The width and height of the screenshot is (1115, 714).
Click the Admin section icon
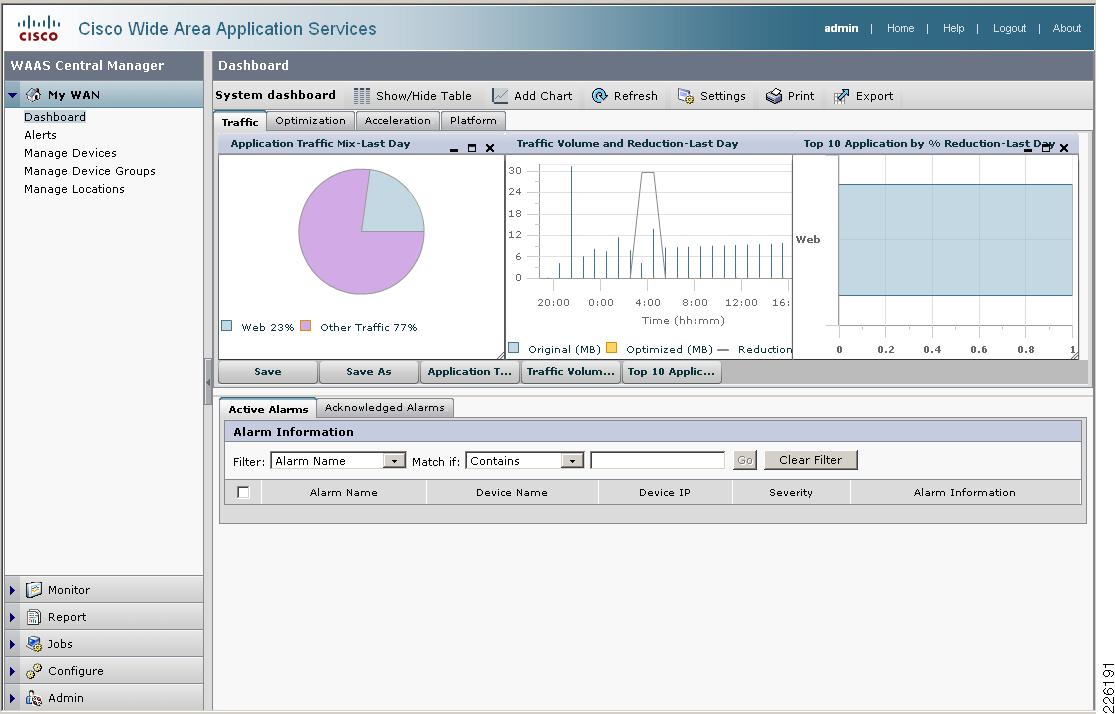tap(33, 698)
